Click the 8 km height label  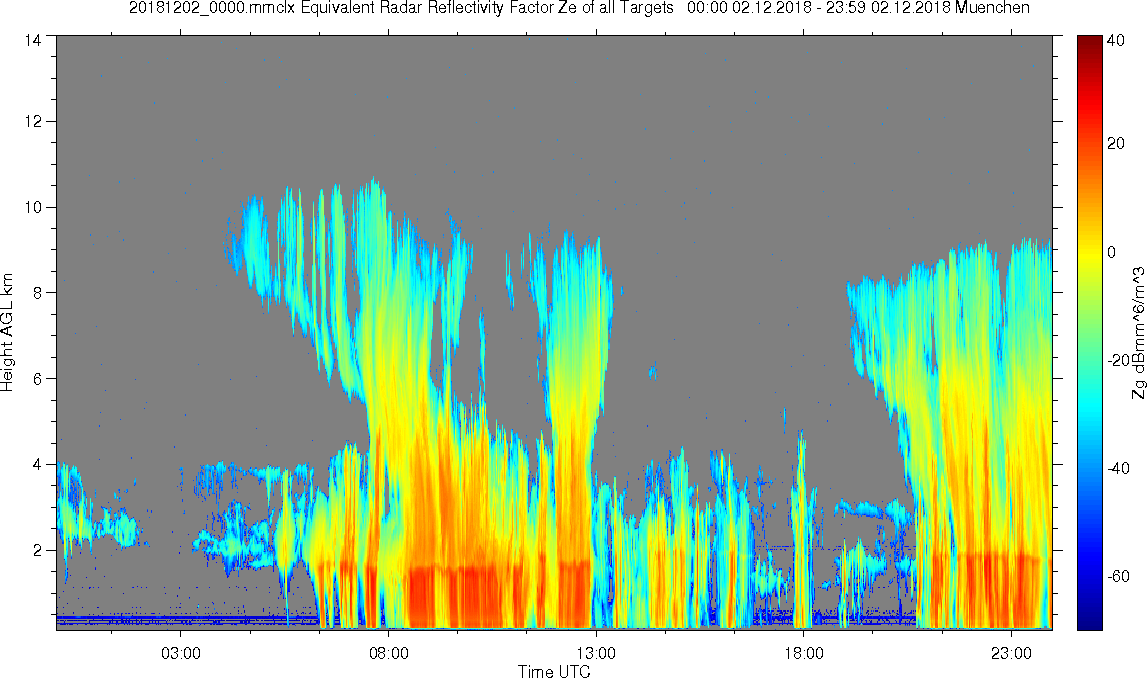click(x=37, y=293)
